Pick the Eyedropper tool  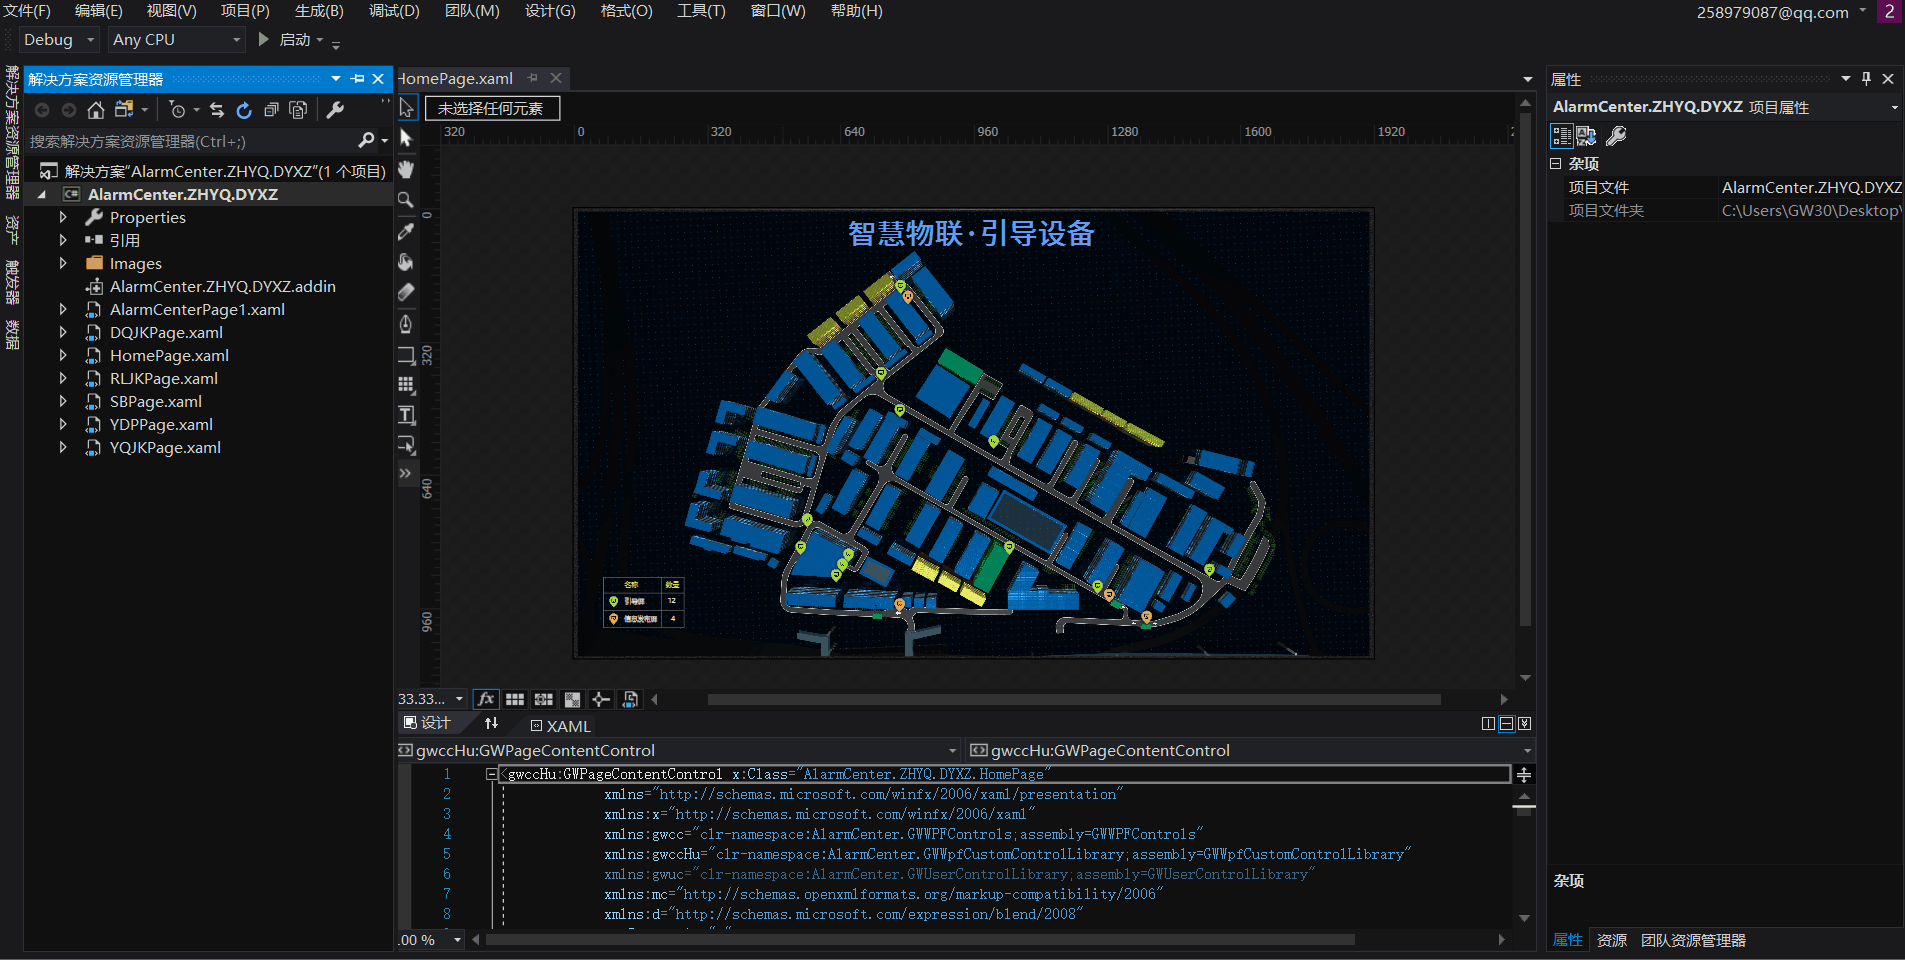point(406,231)
